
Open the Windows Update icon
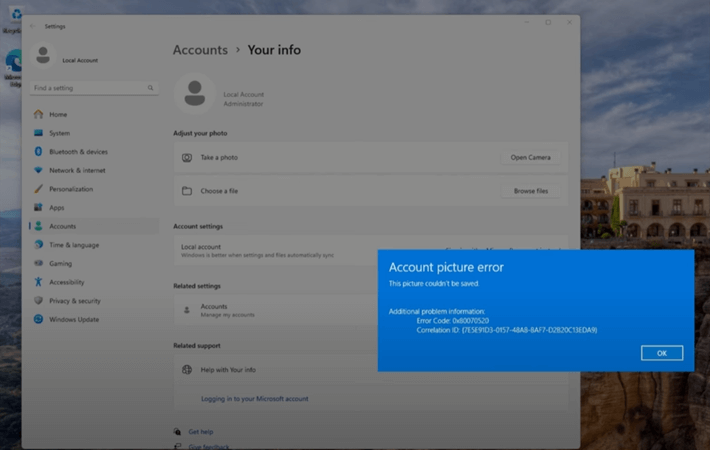(38, 319)
